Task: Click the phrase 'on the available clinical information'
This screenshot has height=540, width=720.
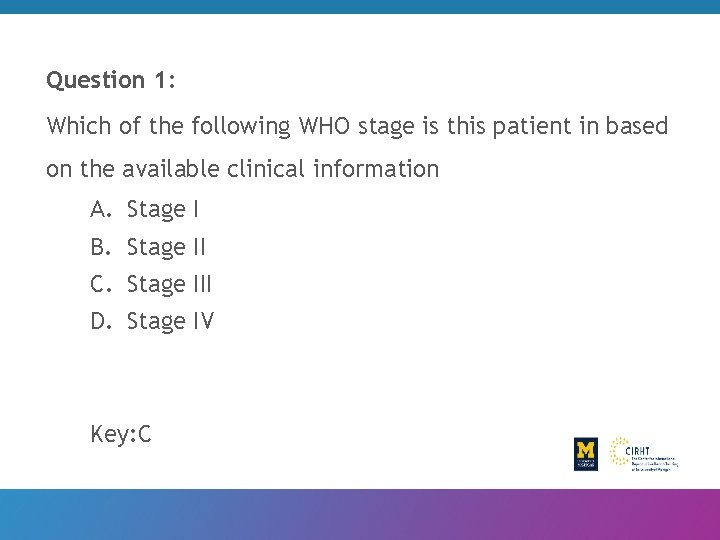Action: 243,169
